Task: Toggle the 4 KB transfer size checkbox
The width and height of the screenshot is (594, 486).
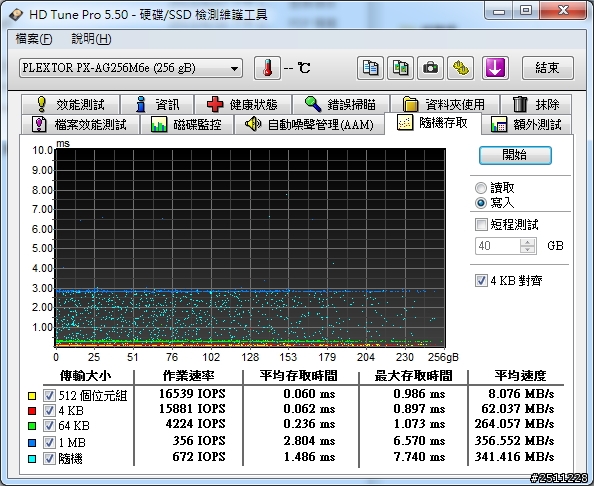Action: 49,410
